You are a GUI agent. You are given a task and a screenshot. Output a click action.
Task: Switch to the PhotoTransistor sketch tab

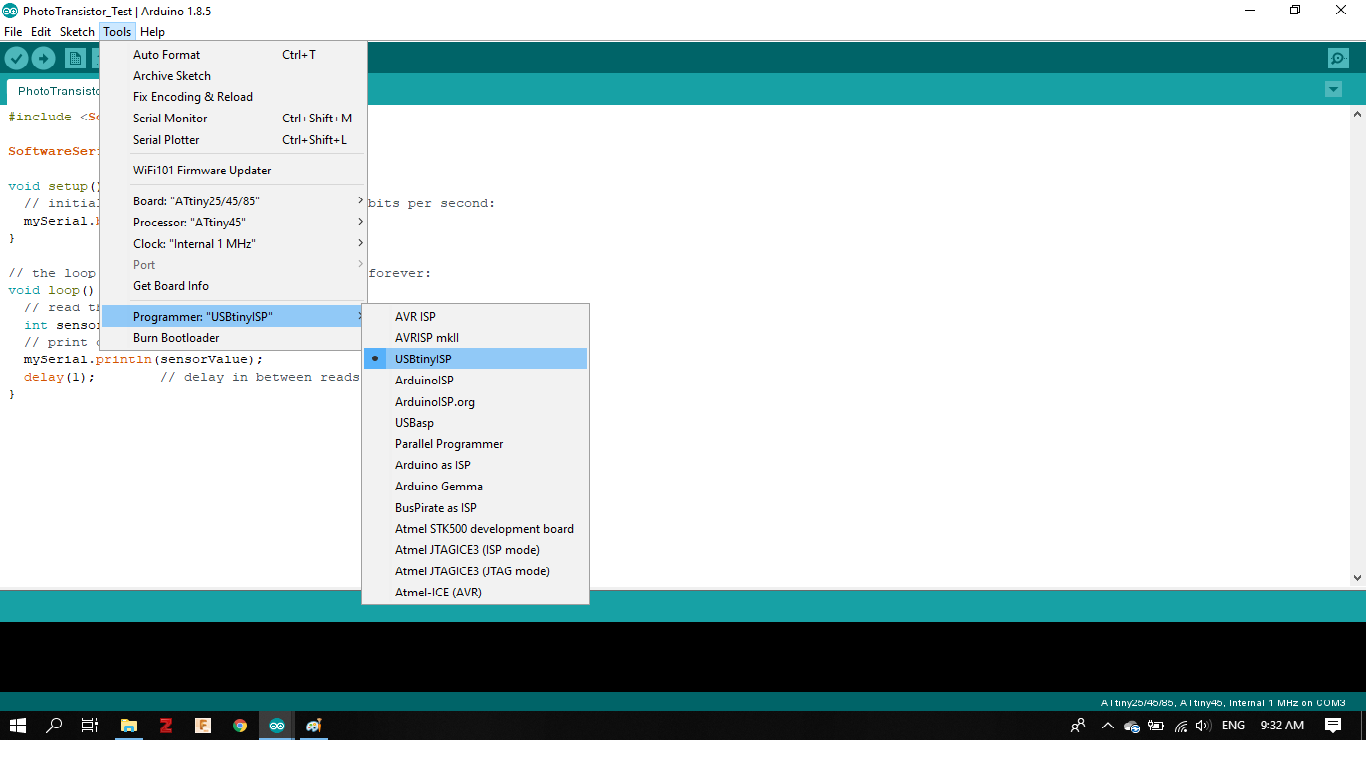tap(55, 91)
